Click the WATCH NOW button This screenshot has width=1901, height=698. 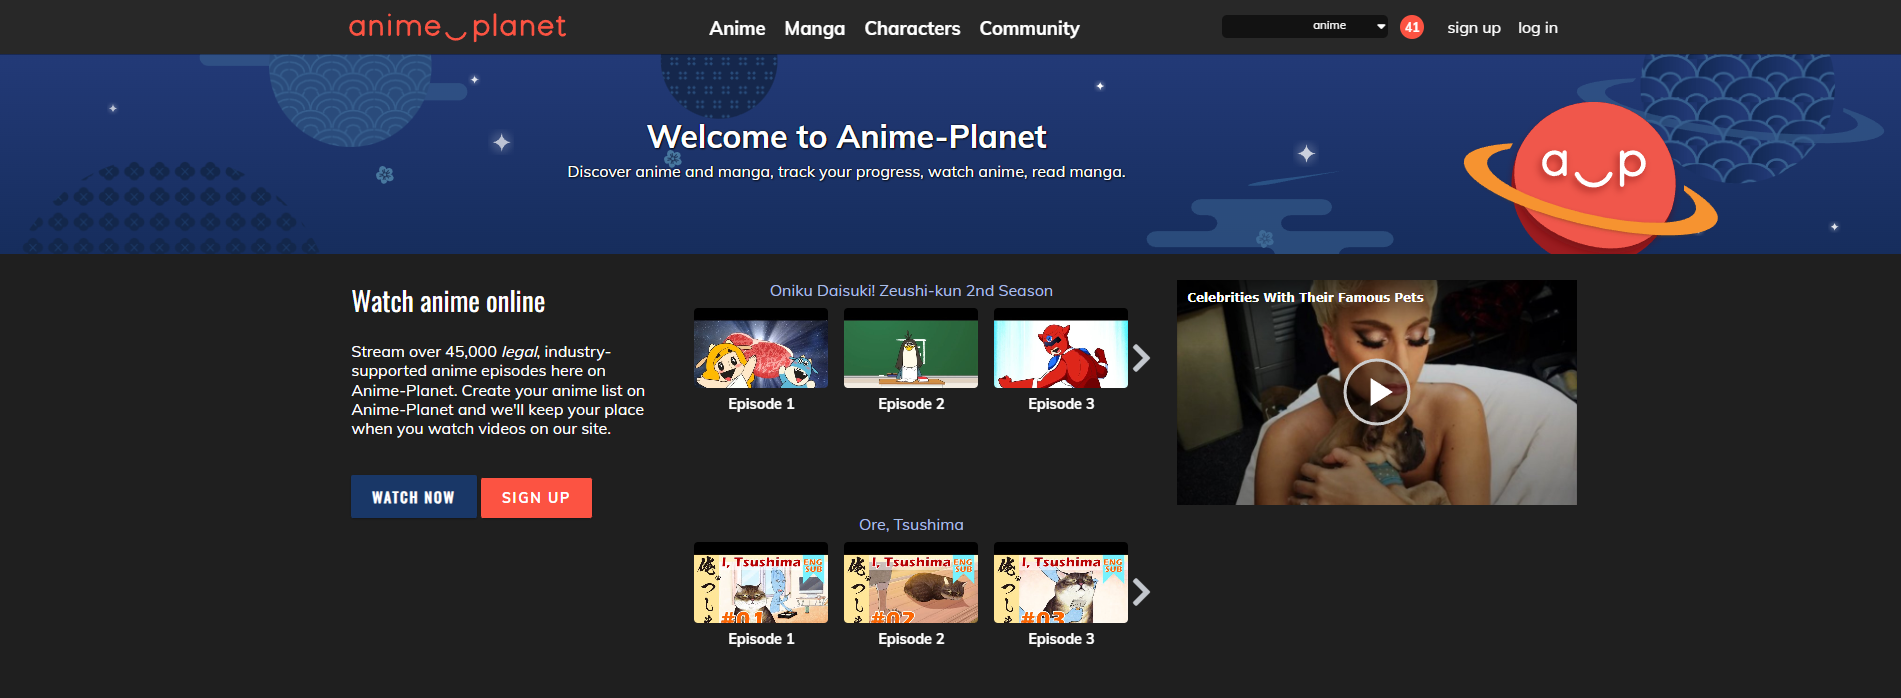coord(413,497)
